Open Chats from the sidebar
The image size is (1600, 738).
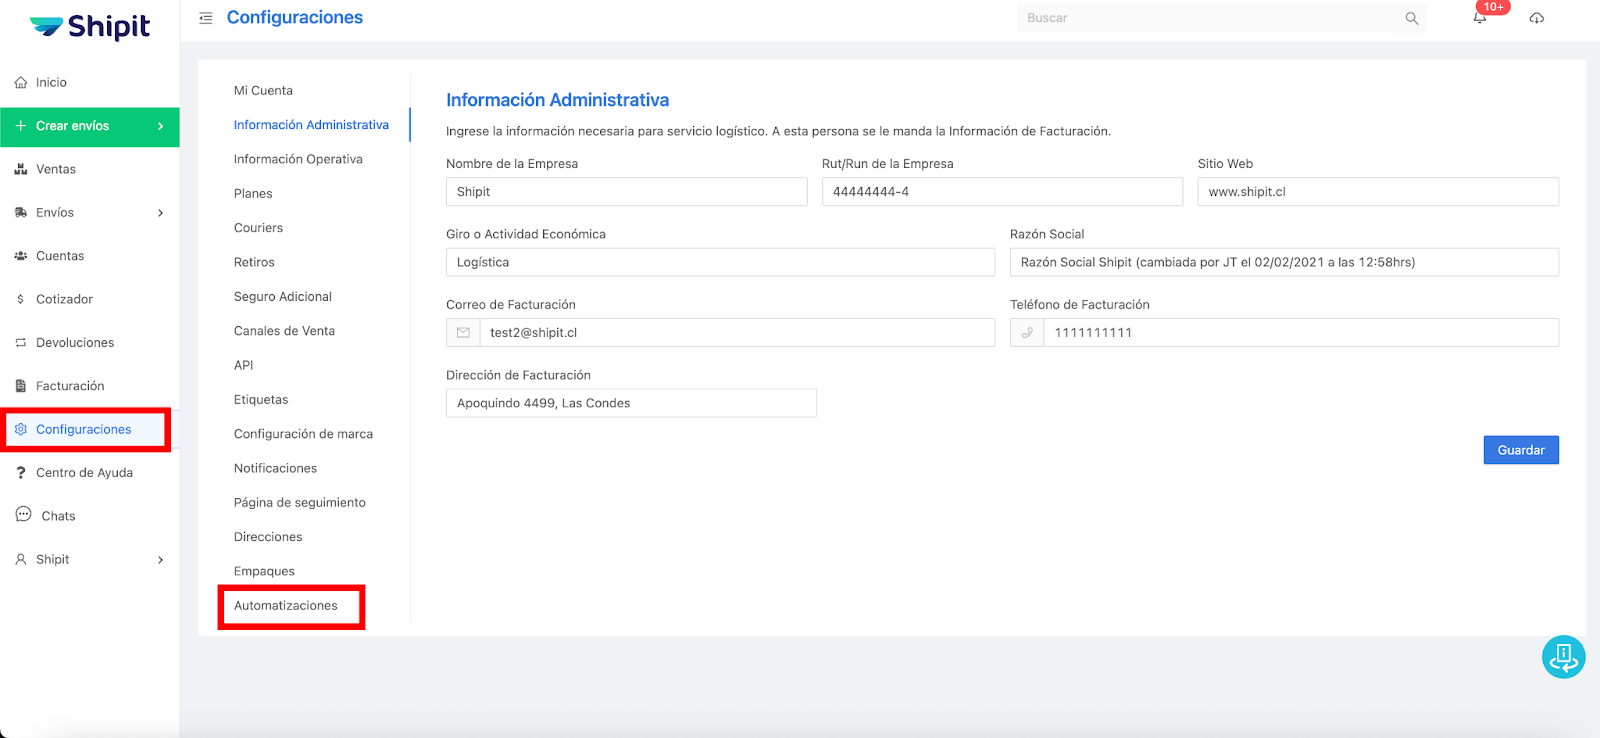58,516
